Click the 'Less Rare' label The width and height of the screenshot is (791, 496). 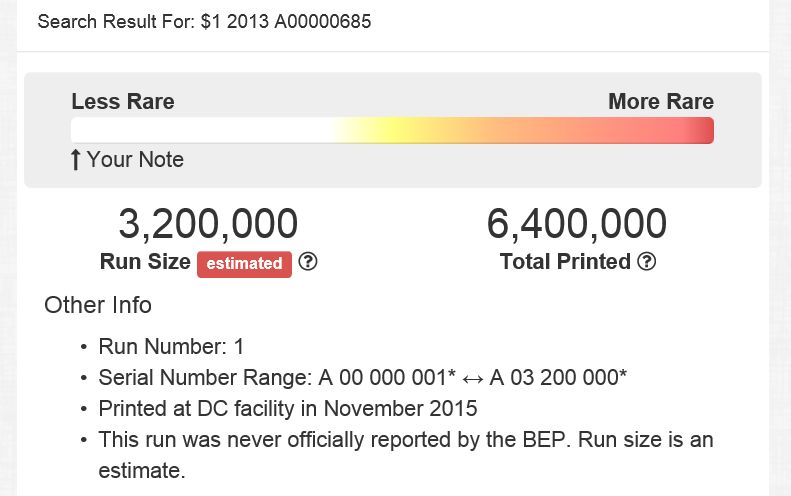[x=123, y=101]
